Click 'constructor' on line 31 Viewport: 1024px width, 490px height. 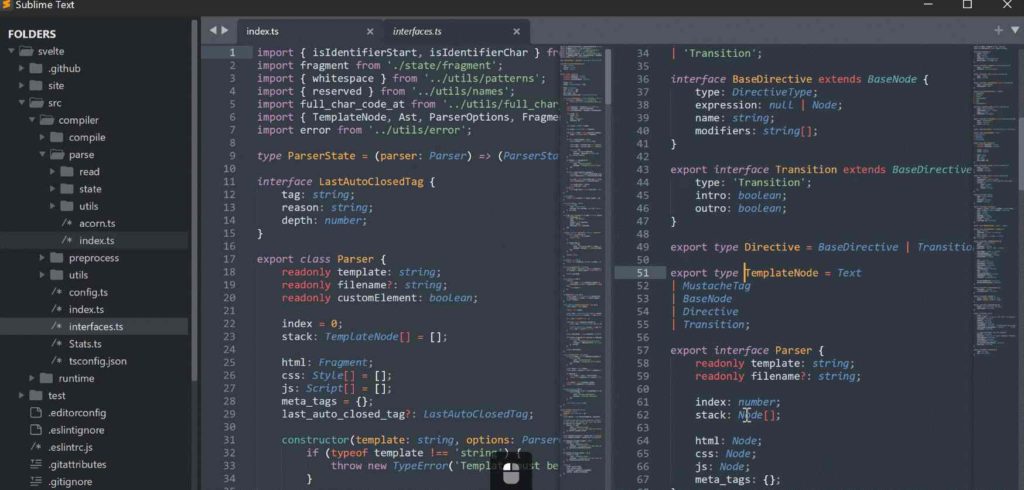315,440
